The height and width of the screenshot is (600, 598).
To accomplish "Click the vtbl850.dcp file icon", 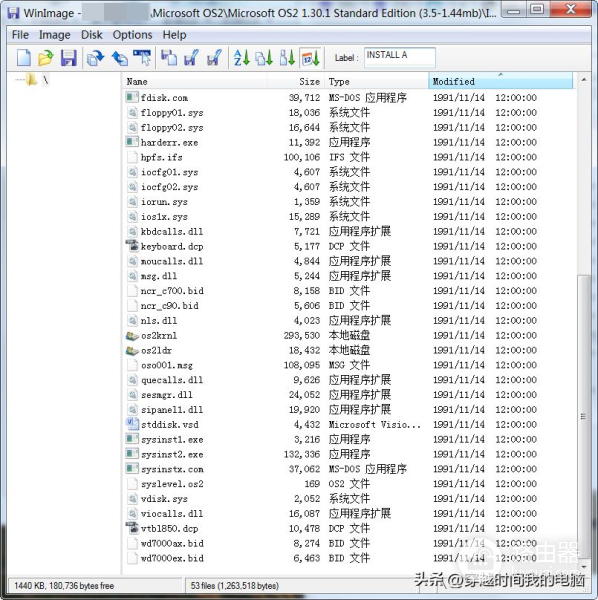I will click(x=132, y=528).
